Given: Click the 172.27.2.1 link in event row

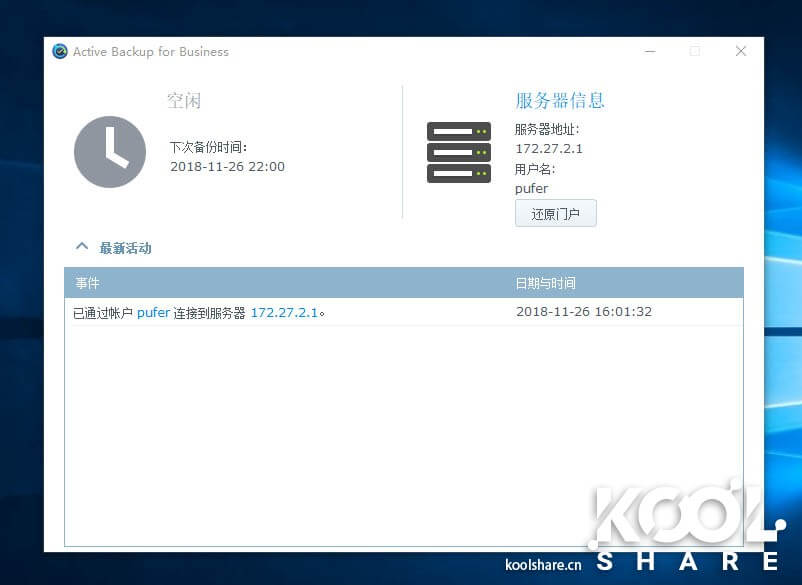Looking at the screenshot, I should tap(284, 312).
